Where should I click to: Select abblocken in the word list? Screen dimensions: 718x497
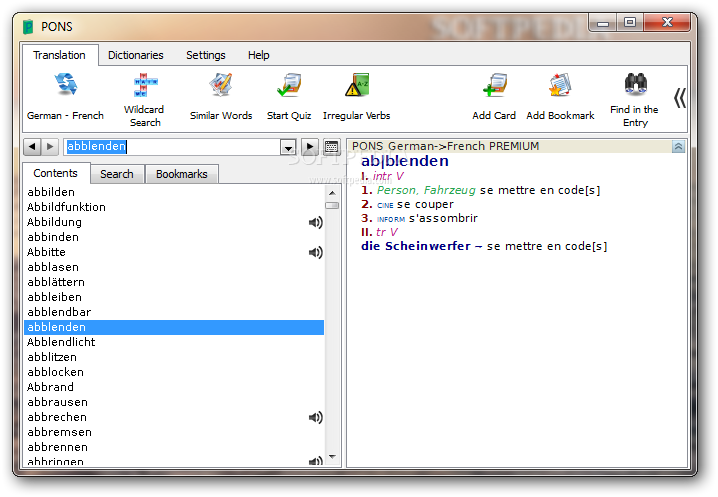(x=174, y=372)
